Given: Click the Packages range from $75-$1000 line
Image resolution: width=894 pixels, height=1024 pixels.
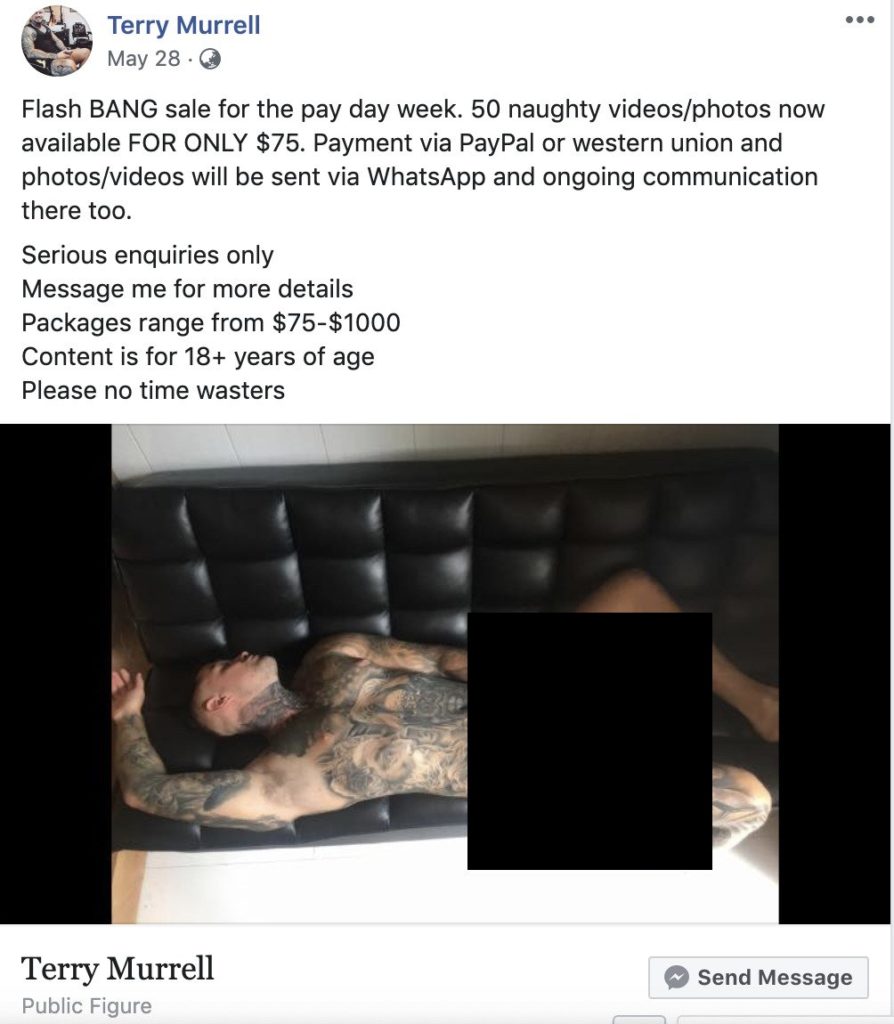Looking at the screenshot, I should coord(211,323).
